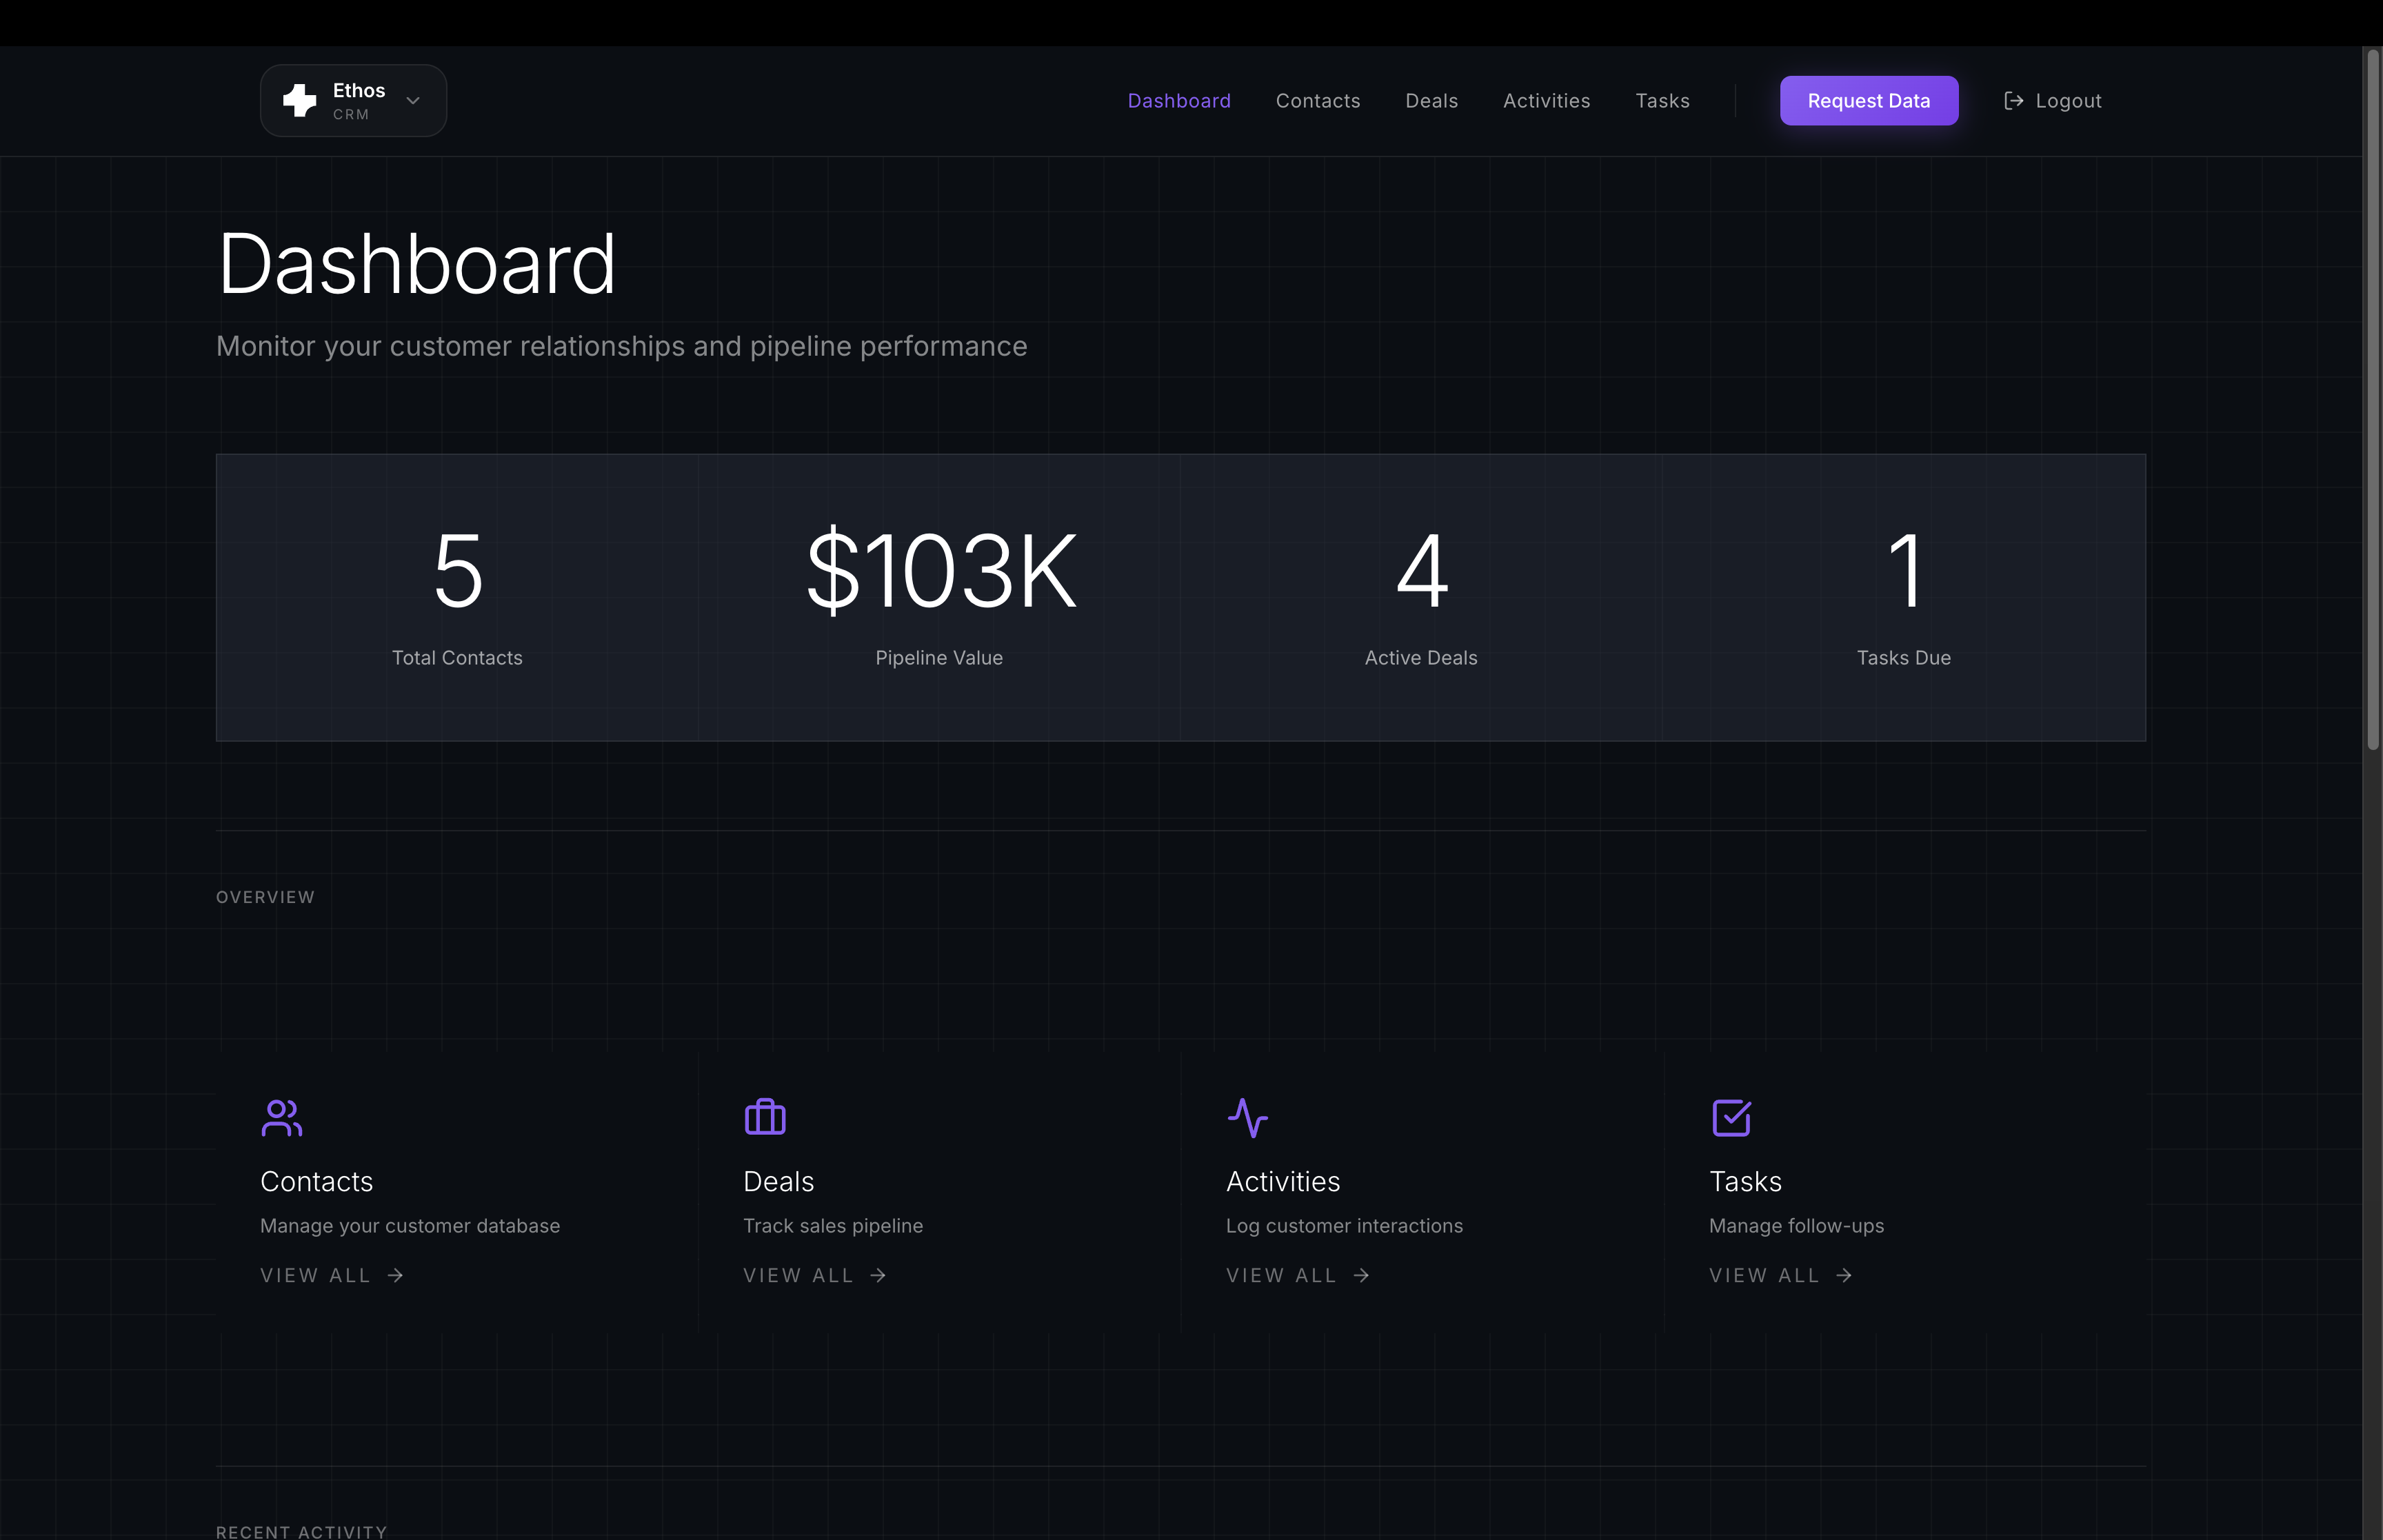Click View All under Activities card
Image resolution: width=2383 pixels, height=1540 pixels.
(1281, 1275)
